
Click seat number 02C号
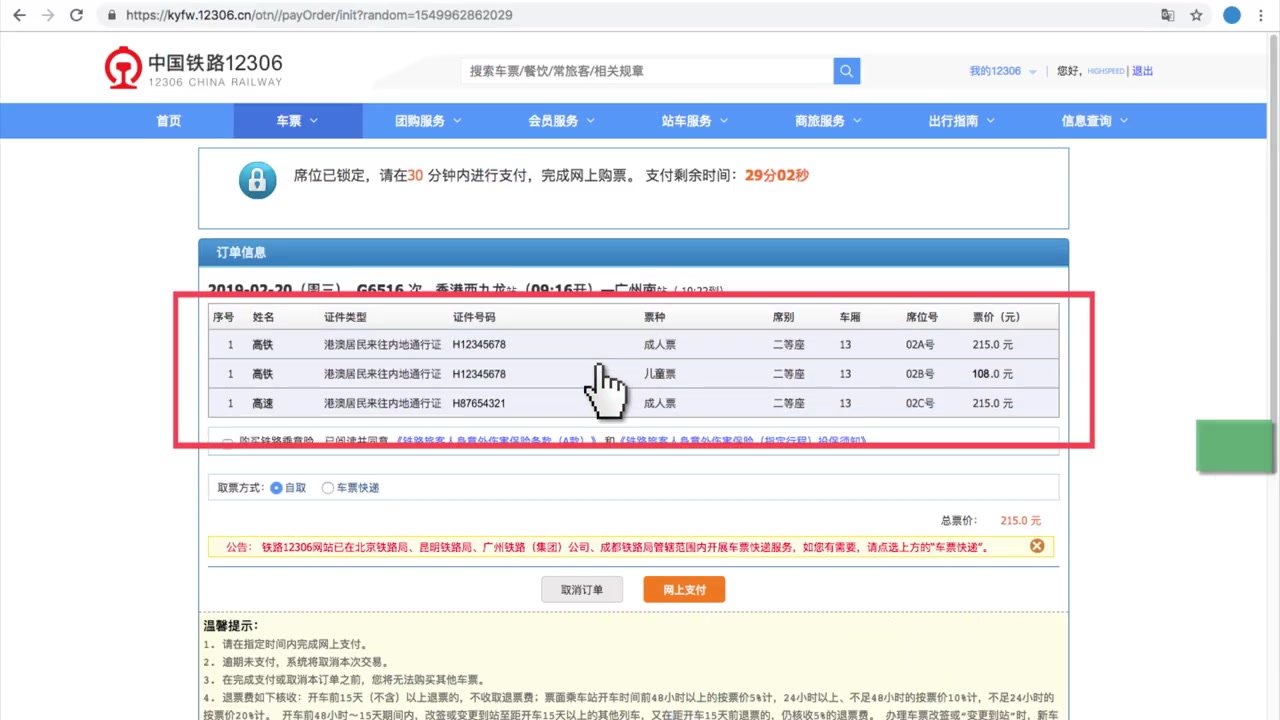pyautogui.click(x=920, y=403)
